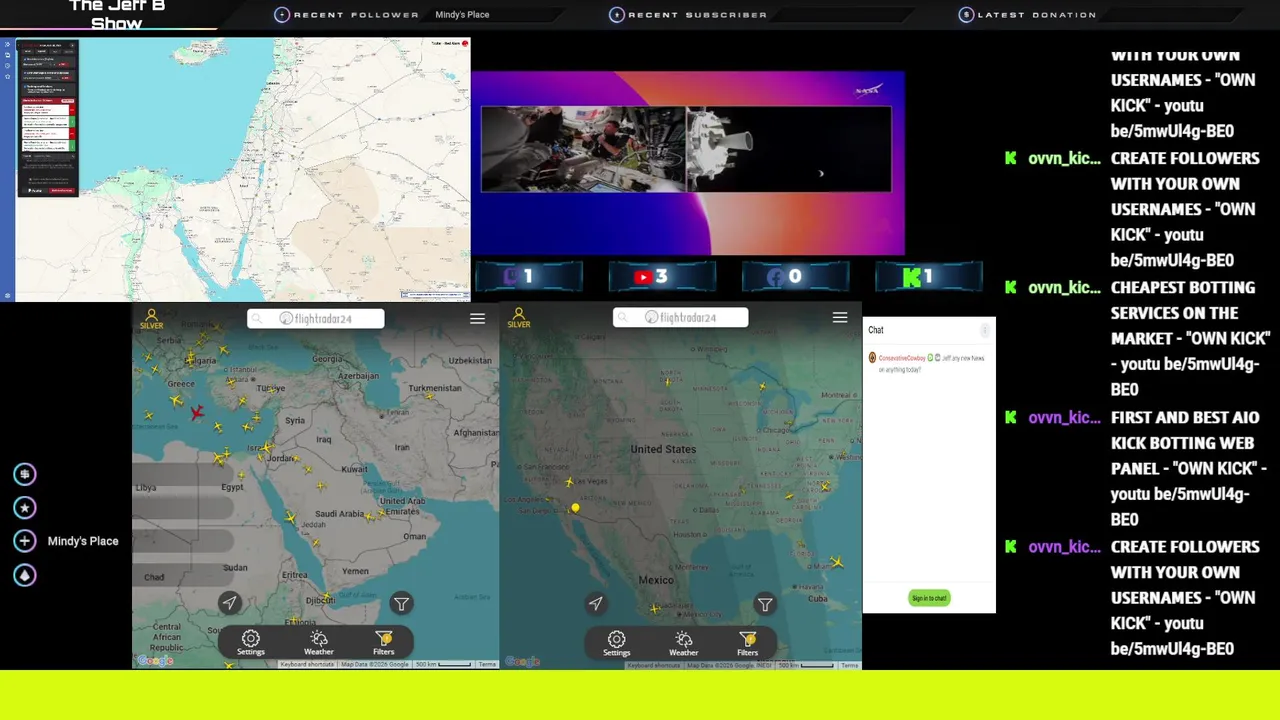Tap funnel filter icon on Middle East map

(x=401, y=603)
